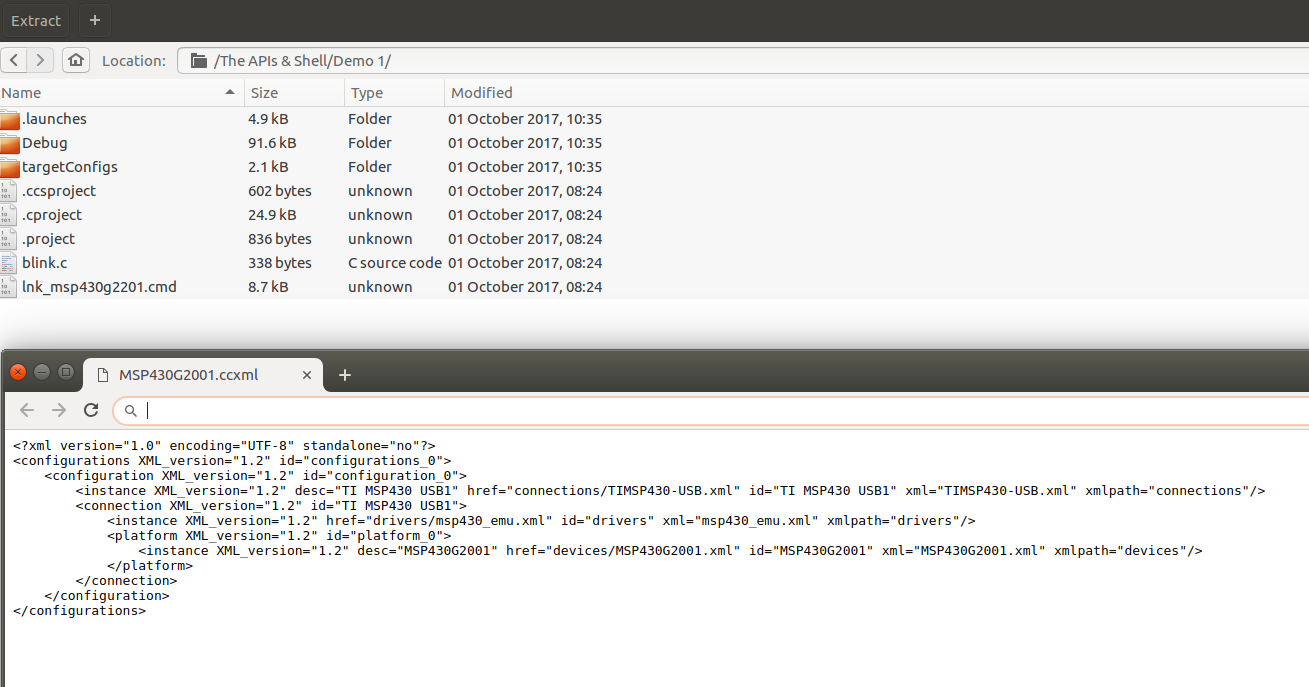Select the blink.c source file icon
Viewport: 1309px width, 687px height.
(10, 263)
